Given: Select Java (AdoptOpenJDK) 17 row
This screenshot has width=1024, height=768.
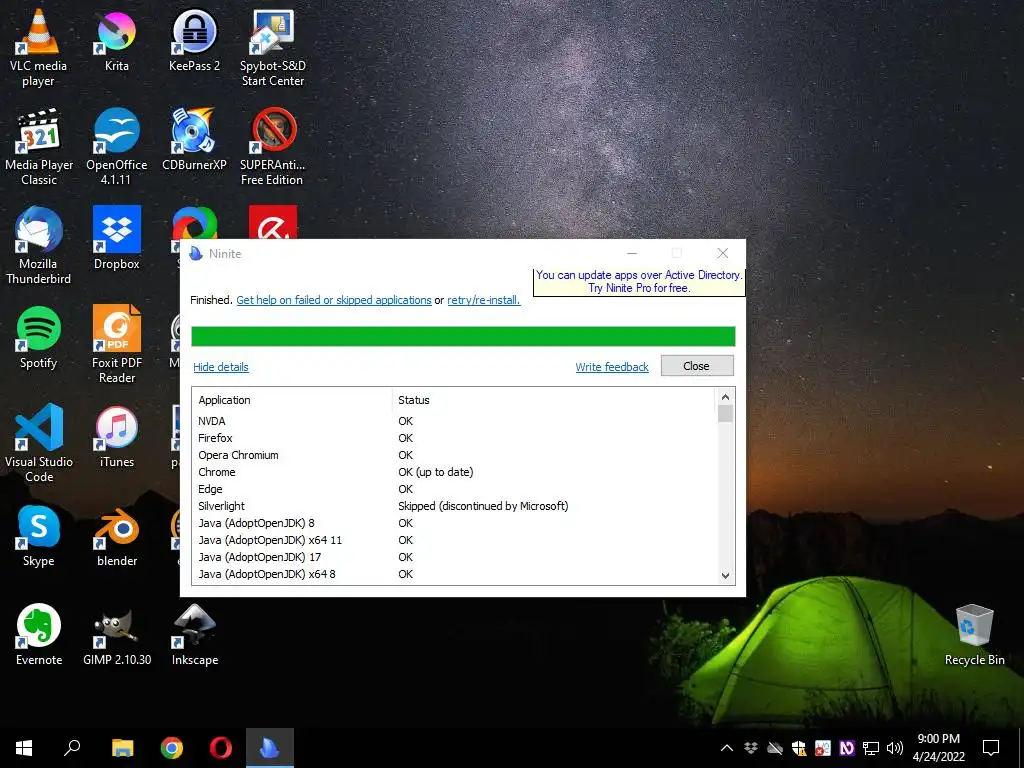Looking at the screenshot, I should click(x=454, y=557).
